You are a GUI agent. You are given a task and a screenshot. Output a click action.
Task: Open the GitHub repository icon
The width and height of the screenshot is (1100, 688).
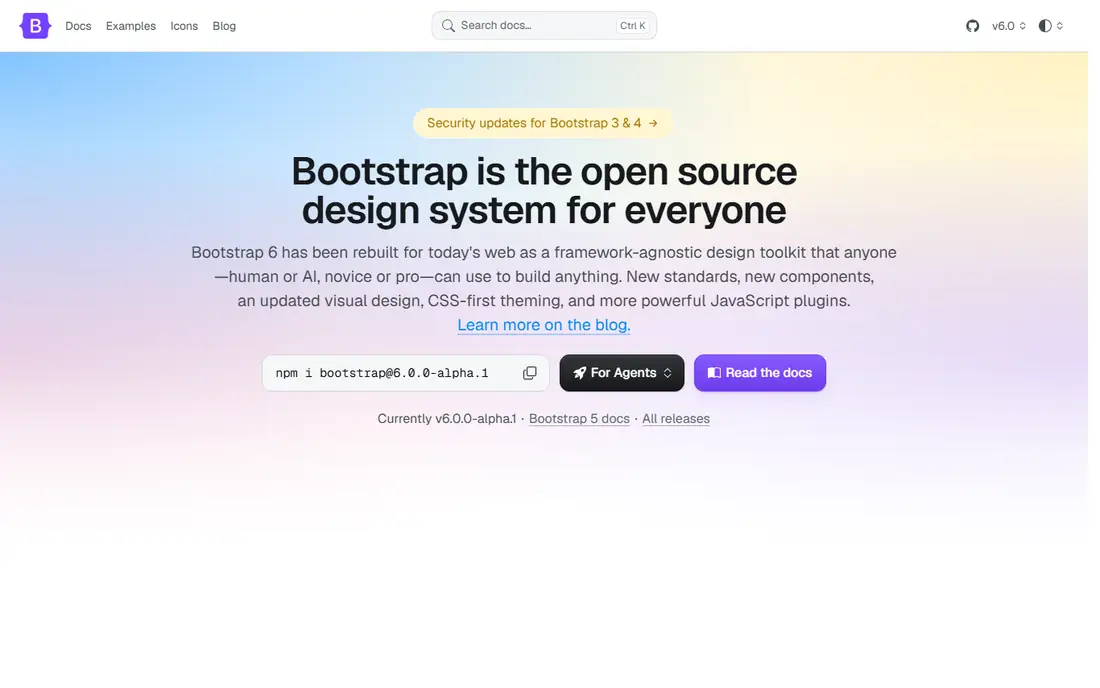[x=972, y=26]
